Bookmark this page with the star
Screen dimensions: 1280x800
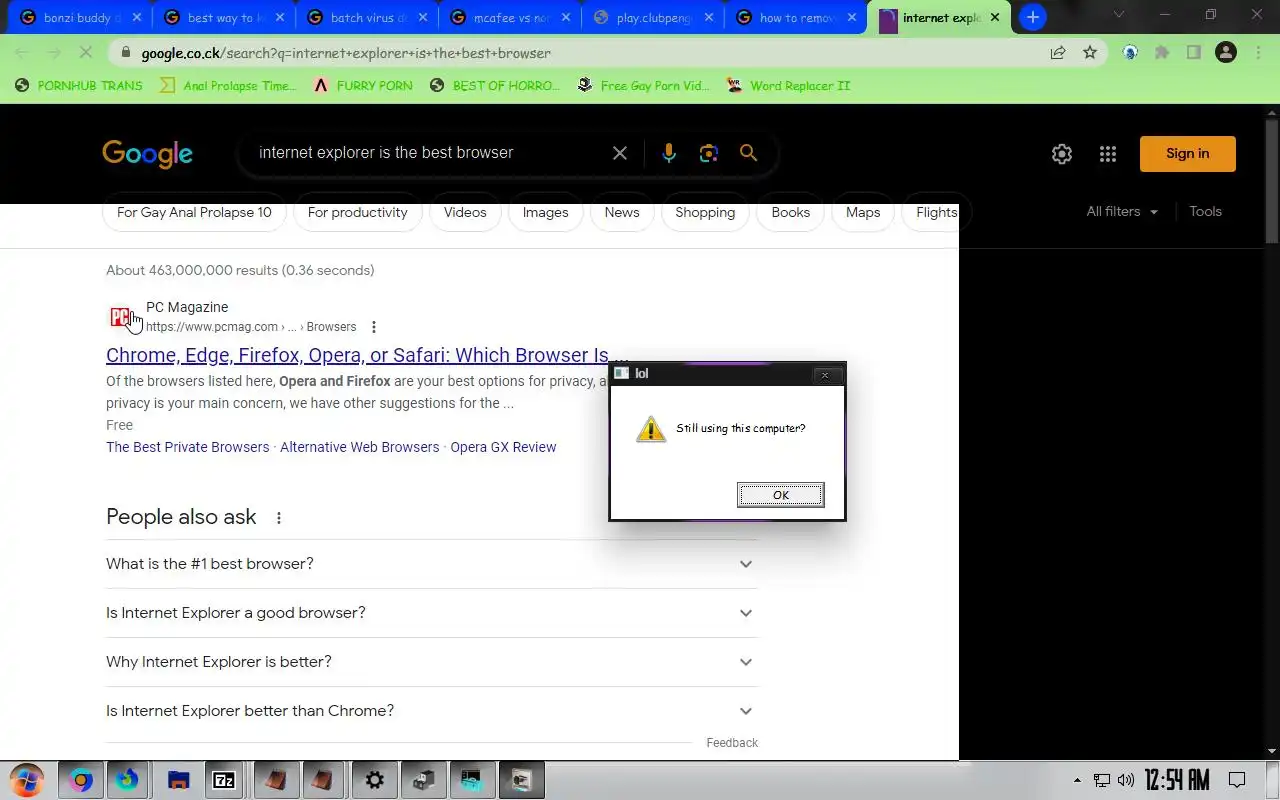click(1090, 53)
